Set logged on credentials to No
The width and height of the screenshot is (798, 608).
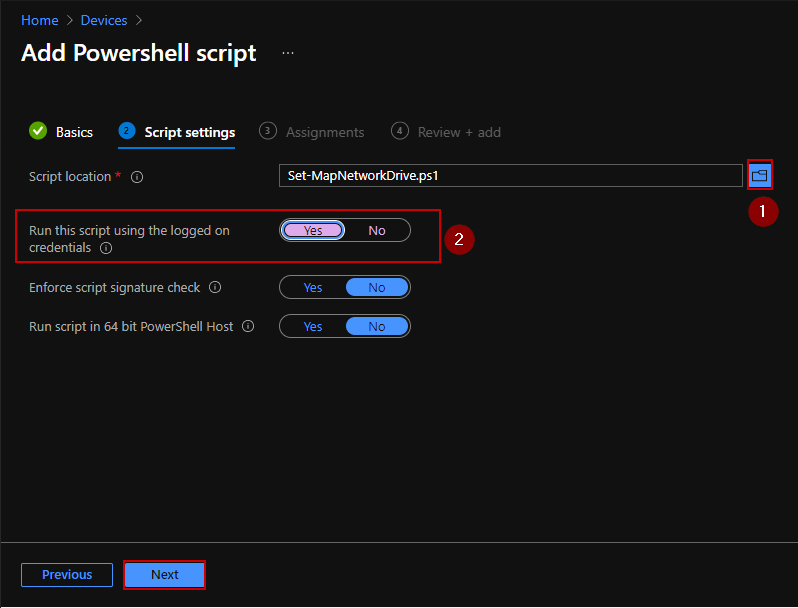(377, 231)
